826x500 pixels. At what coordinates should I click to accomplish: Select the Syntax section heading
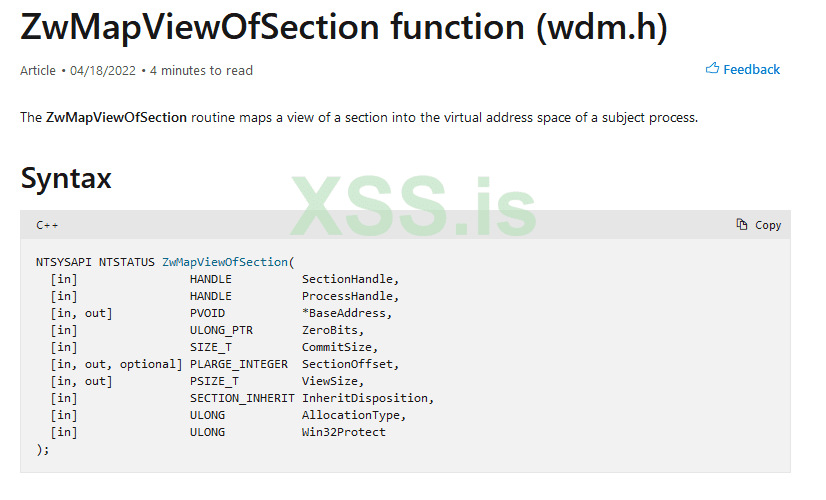[66, 178]
